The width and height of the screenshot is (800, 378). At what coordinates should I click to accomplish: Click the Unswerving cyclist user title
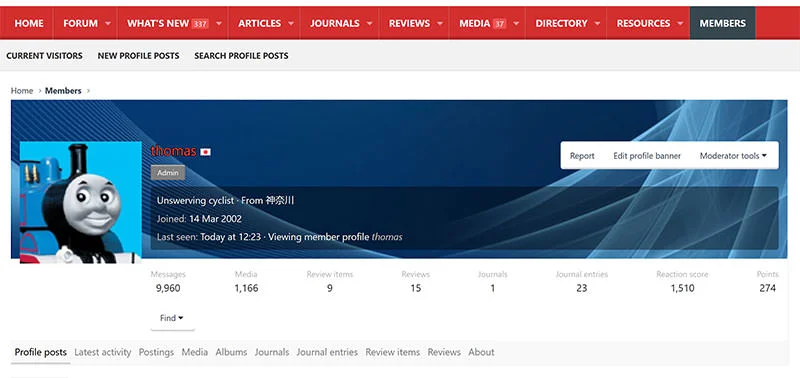point(195,200)
